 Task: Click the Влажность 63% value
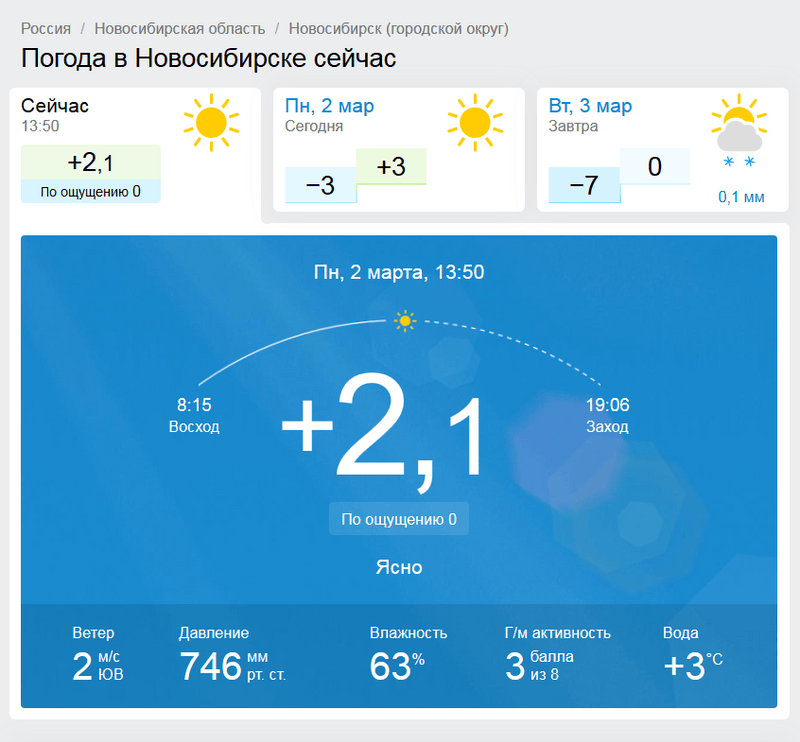click(408, 655)
